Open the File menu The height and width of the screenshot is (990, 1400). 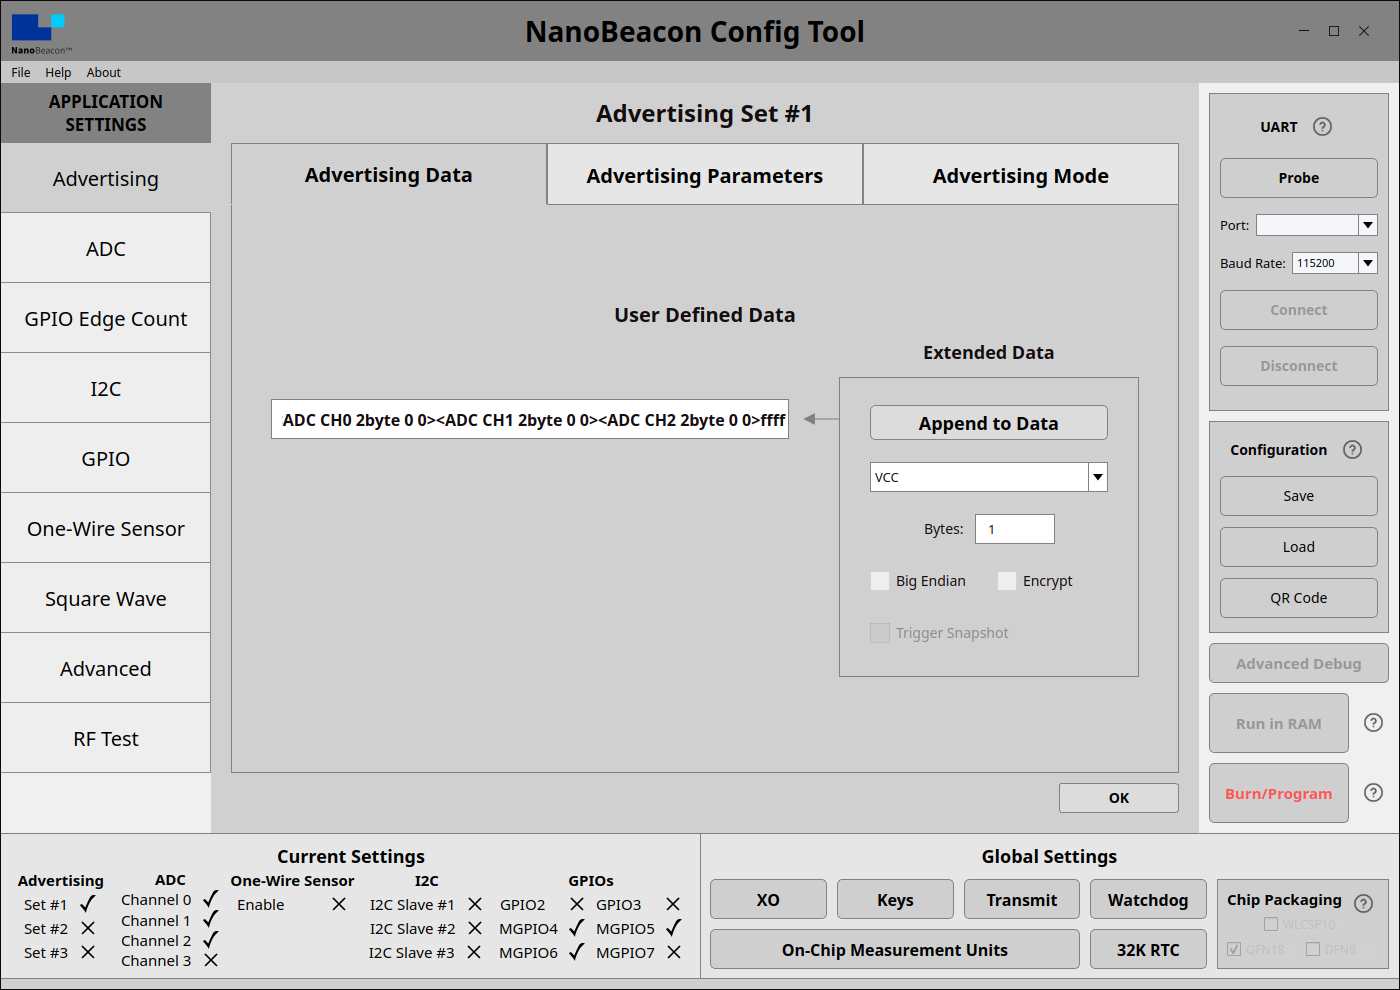21,72
